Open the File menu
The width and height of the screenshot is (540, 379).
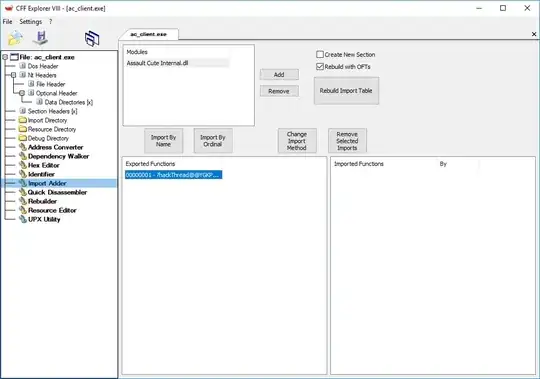point(7,22)
